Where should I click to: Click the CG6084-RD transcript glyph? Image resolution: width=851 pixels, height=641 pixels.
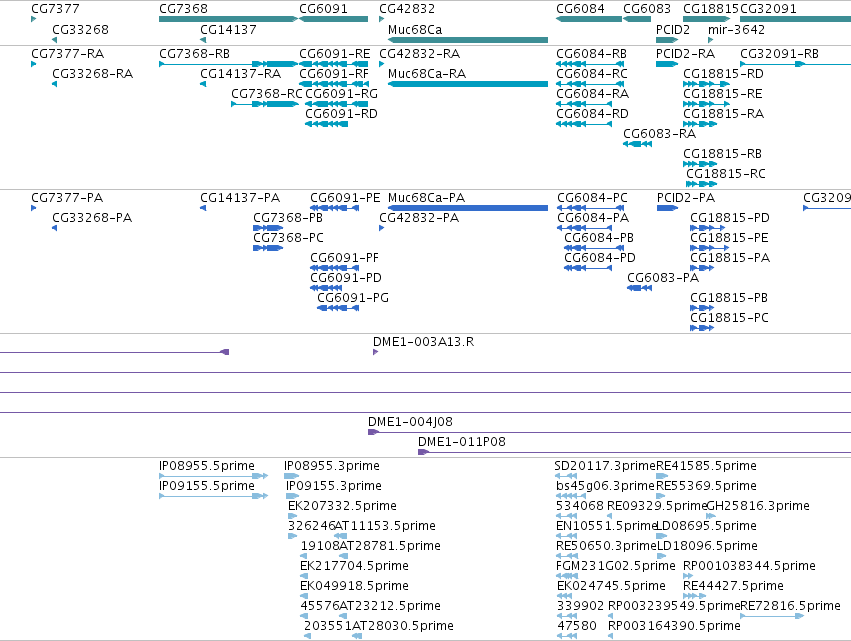[x=584, y=124]
